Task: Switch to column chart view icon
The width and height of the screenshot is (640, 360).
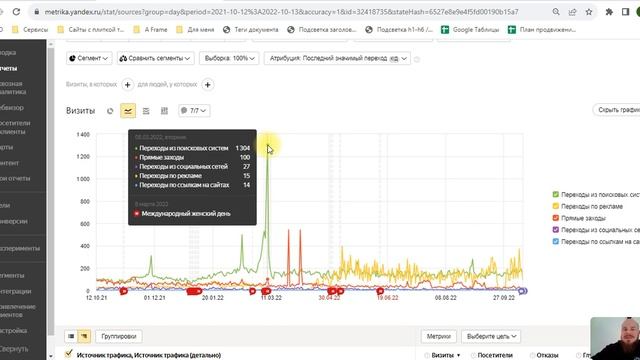Action: point(164,111)
